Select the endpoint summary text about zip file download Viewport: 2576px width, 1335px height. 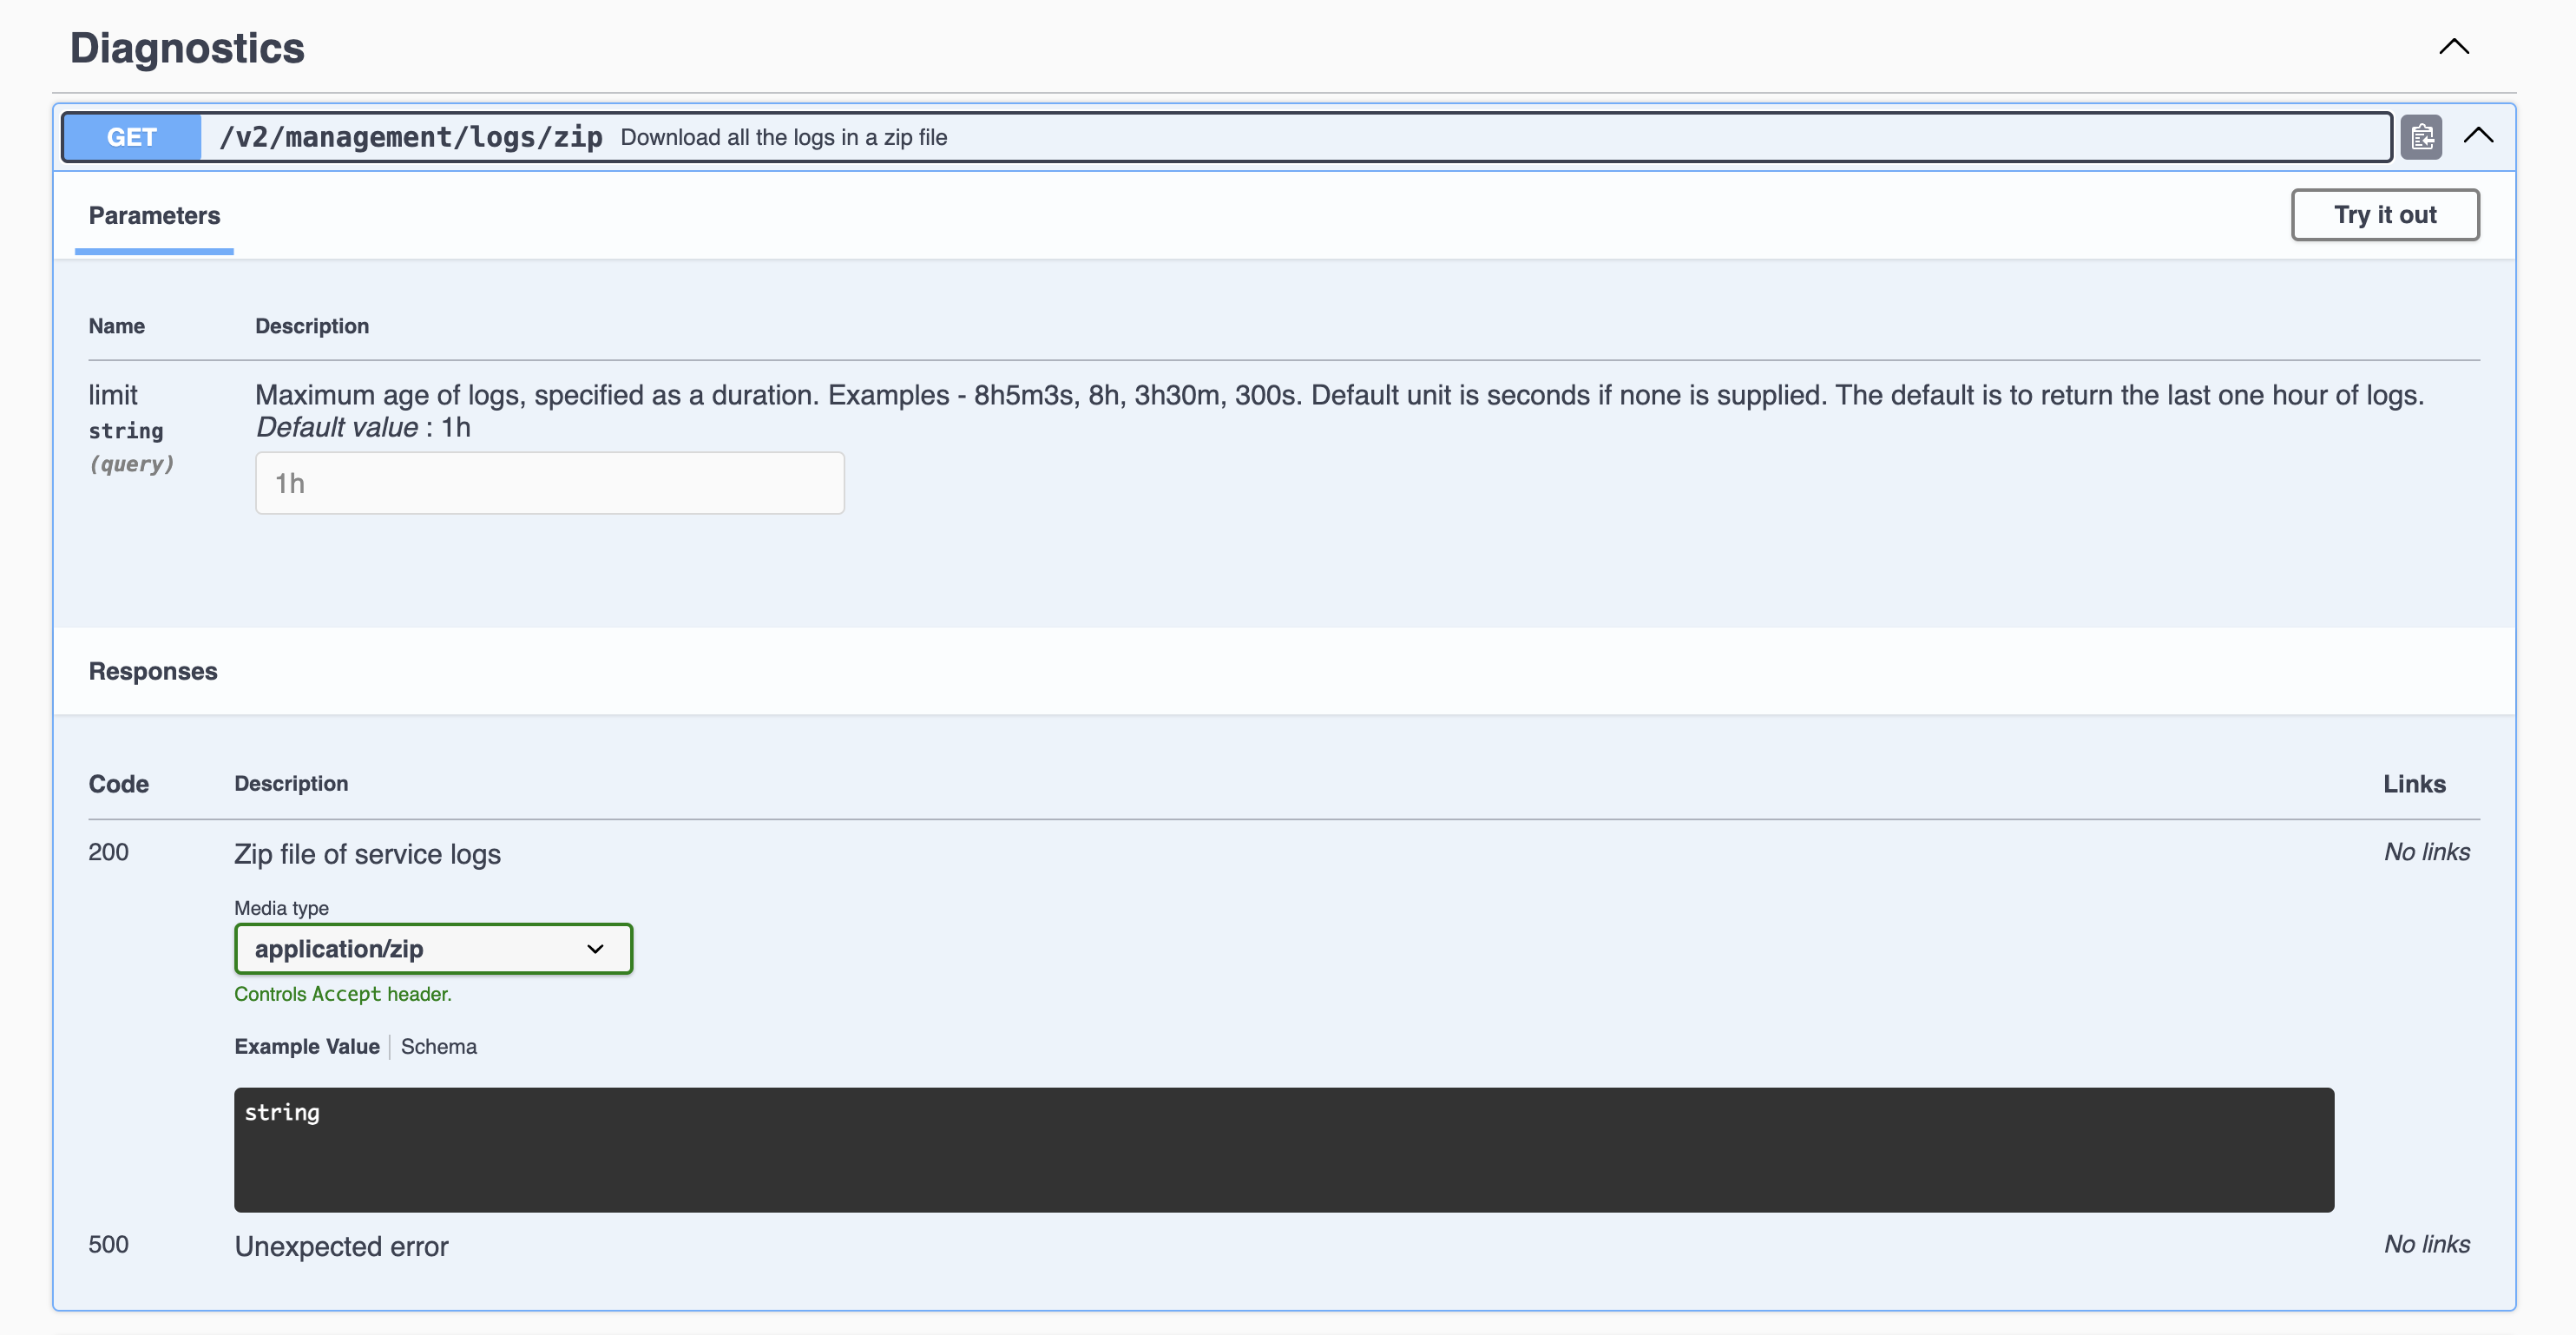[x=784, y=137]
